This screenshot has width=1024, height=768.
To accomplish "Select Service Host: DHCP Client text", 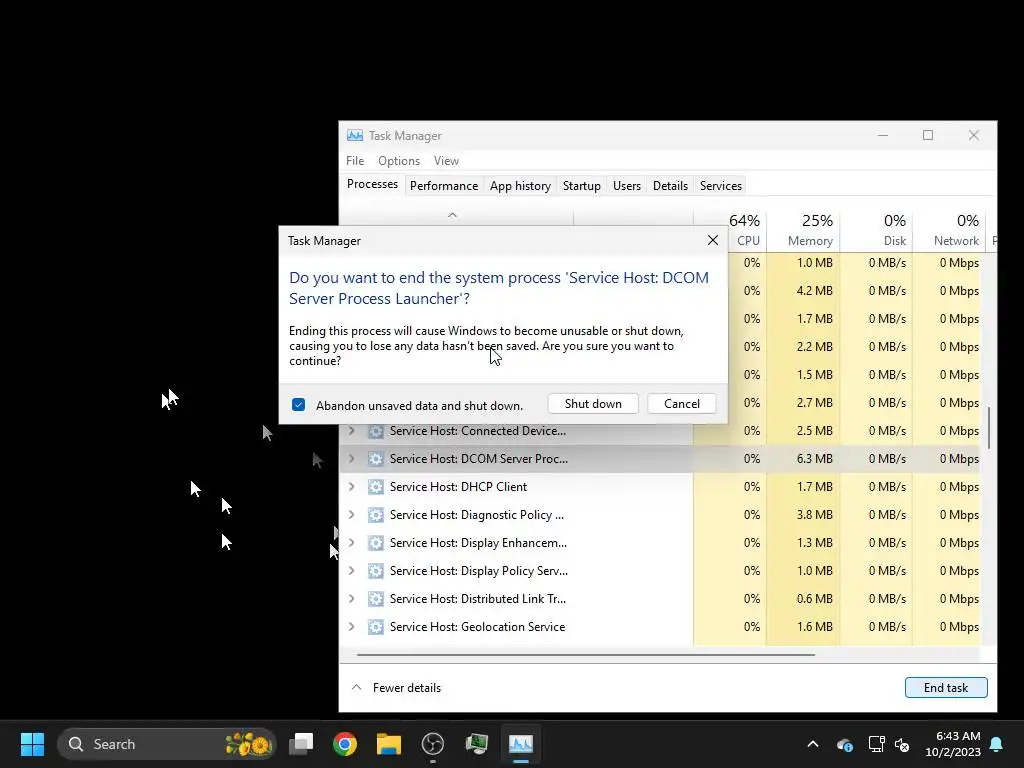I will (x=458, y=487).
